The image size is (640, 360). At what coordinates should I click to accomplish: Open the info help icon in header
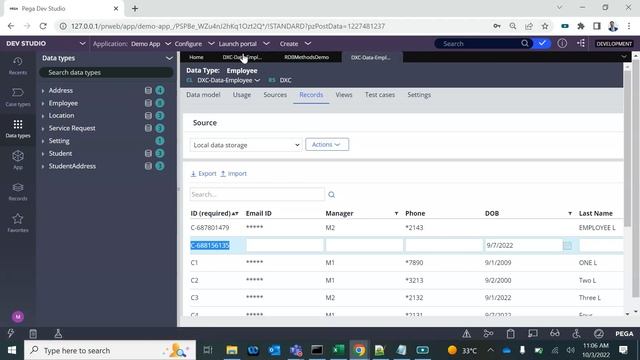tap(562, 43)
